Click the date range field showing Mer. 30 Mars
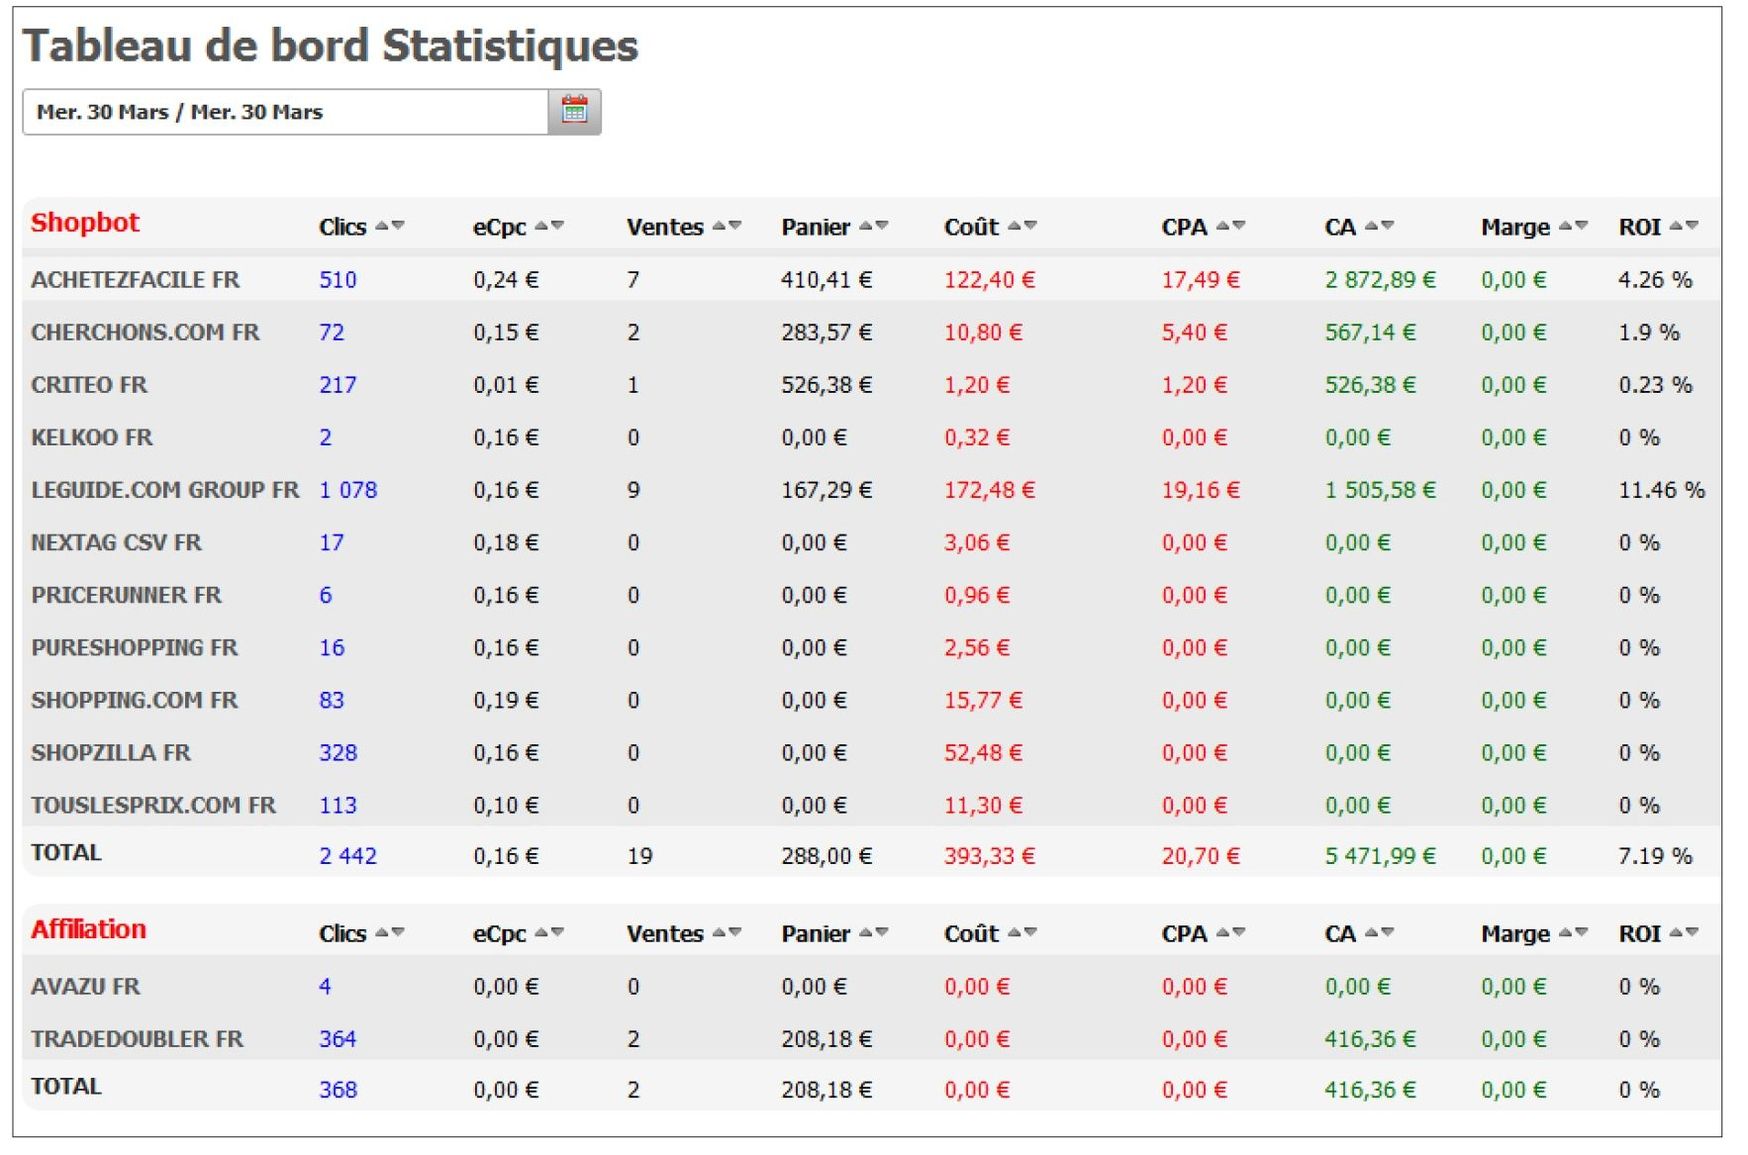This screenshot has width=1748, height=1155. (x=285, y=112)
